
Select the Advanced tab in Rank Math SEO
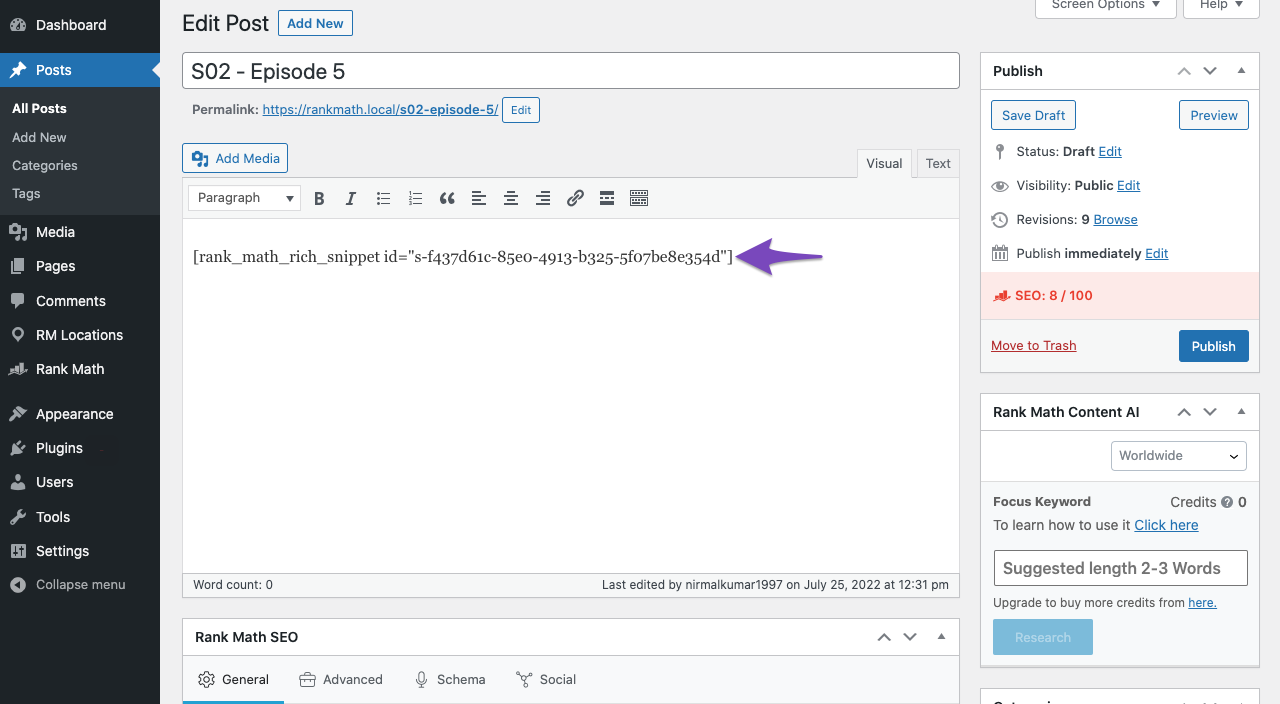click(341, 680)
